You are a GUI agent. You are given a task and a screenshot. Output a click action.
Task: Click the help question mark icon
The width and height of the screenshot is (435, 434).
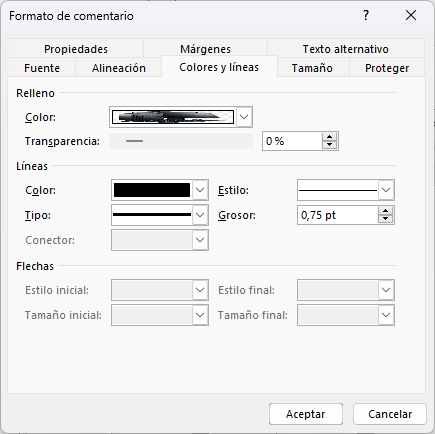point(366,15)
